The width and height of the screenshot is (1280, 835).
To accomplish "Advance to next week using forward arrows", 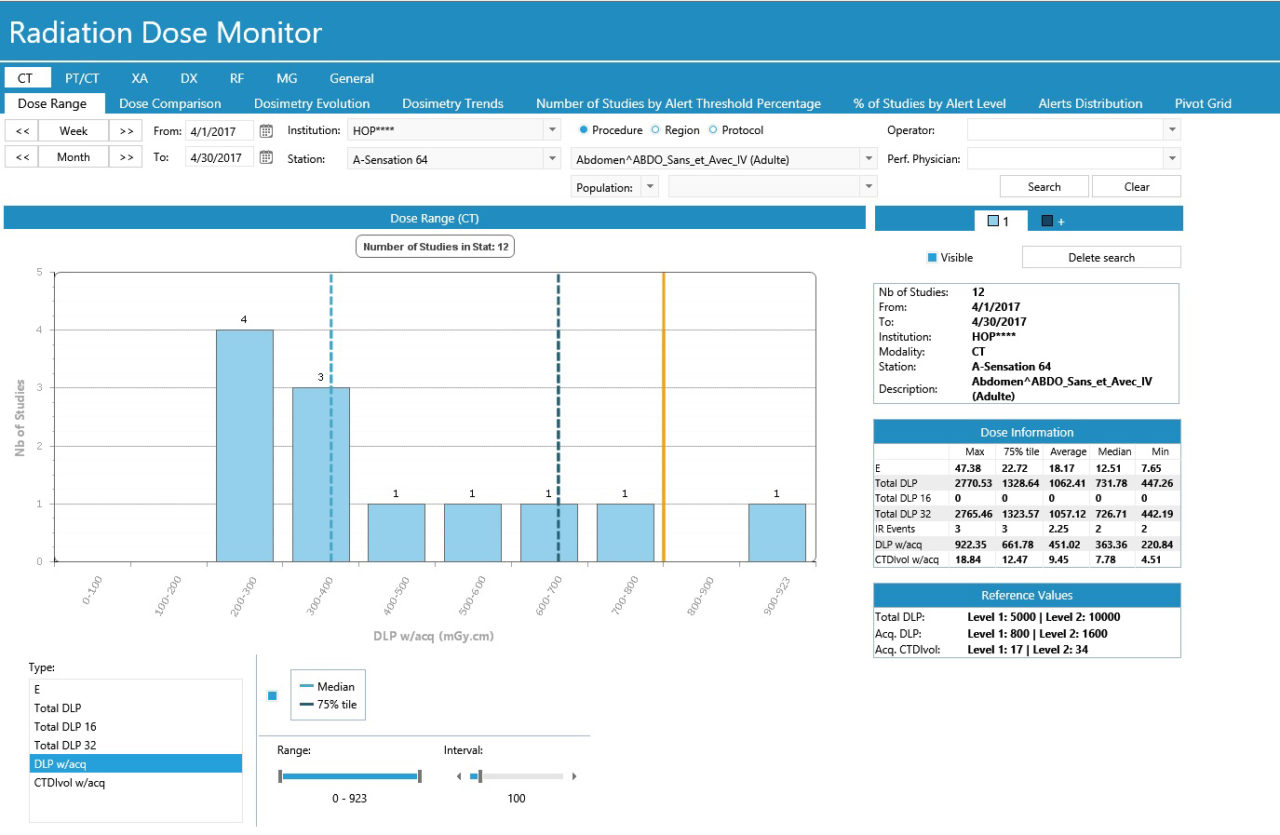I will tap(125, 131).
